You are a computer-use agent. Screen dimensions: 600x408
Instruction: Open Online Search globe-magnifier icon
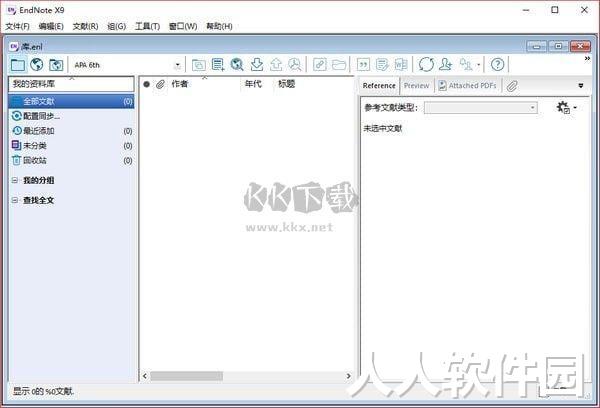237,65
